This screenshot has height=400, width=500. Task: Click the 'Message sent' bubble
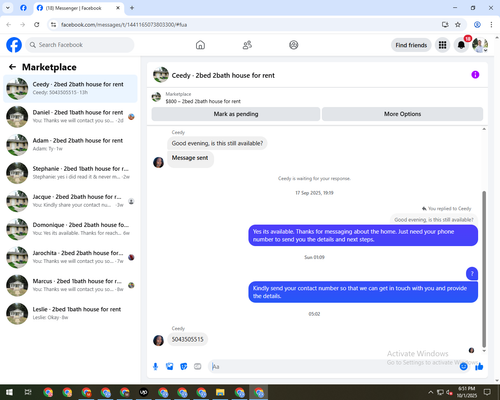tap(190, 158)
